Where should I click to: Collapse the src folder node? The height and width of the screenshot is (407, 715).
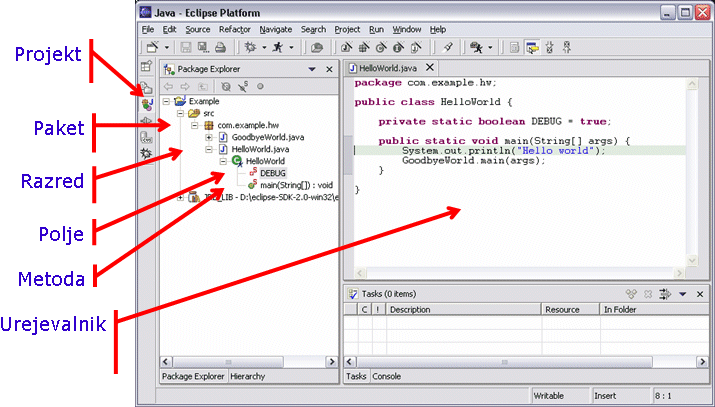click(x=181, y=113)
